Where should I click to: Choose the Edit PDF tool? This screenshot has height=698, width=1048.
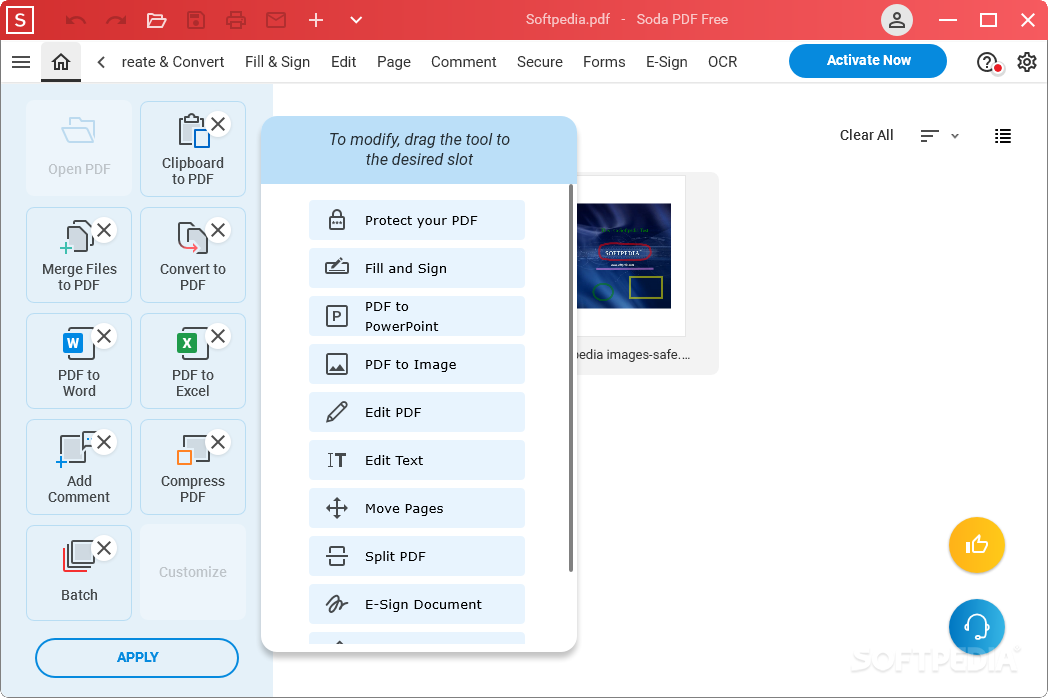click(417, 413)
